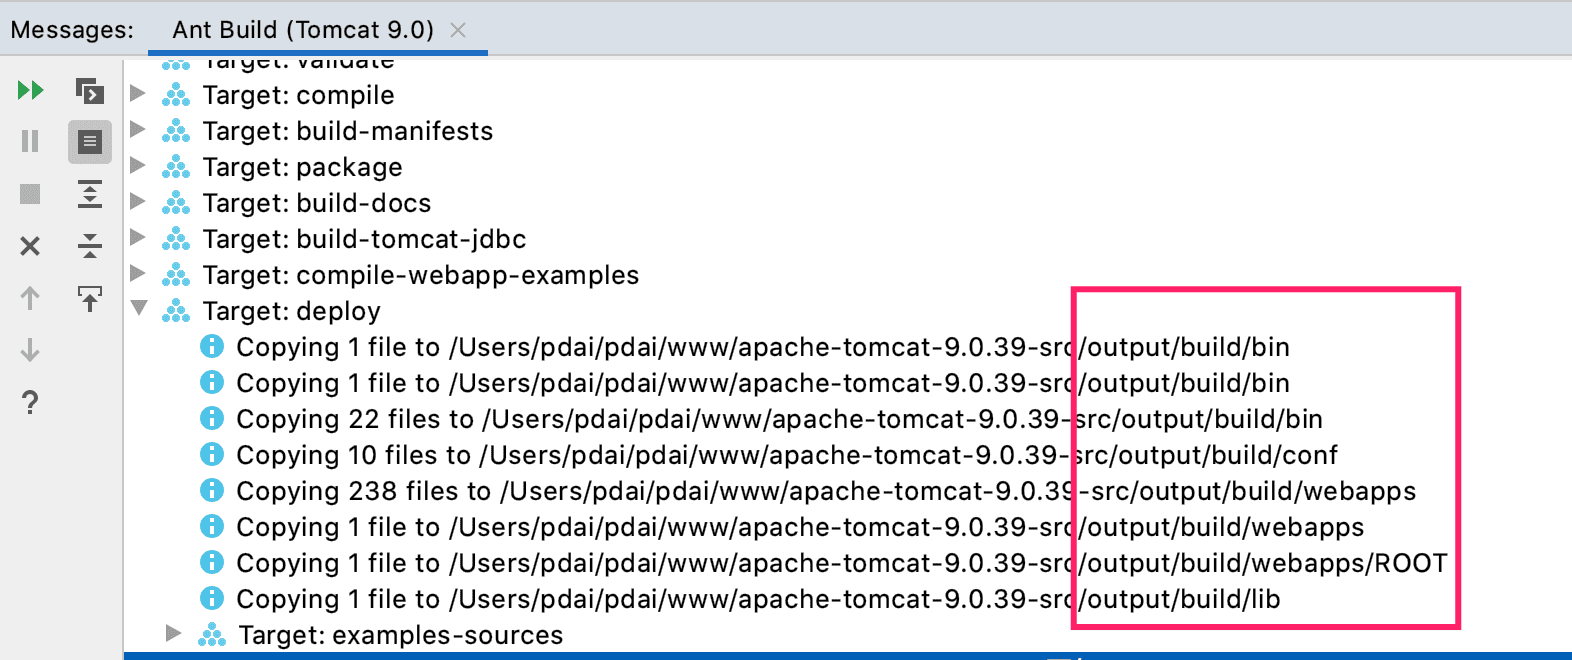Viewport: 1572px width, 660px height.
Task: Select the Target: package tree item
Action: pos(302,167)
